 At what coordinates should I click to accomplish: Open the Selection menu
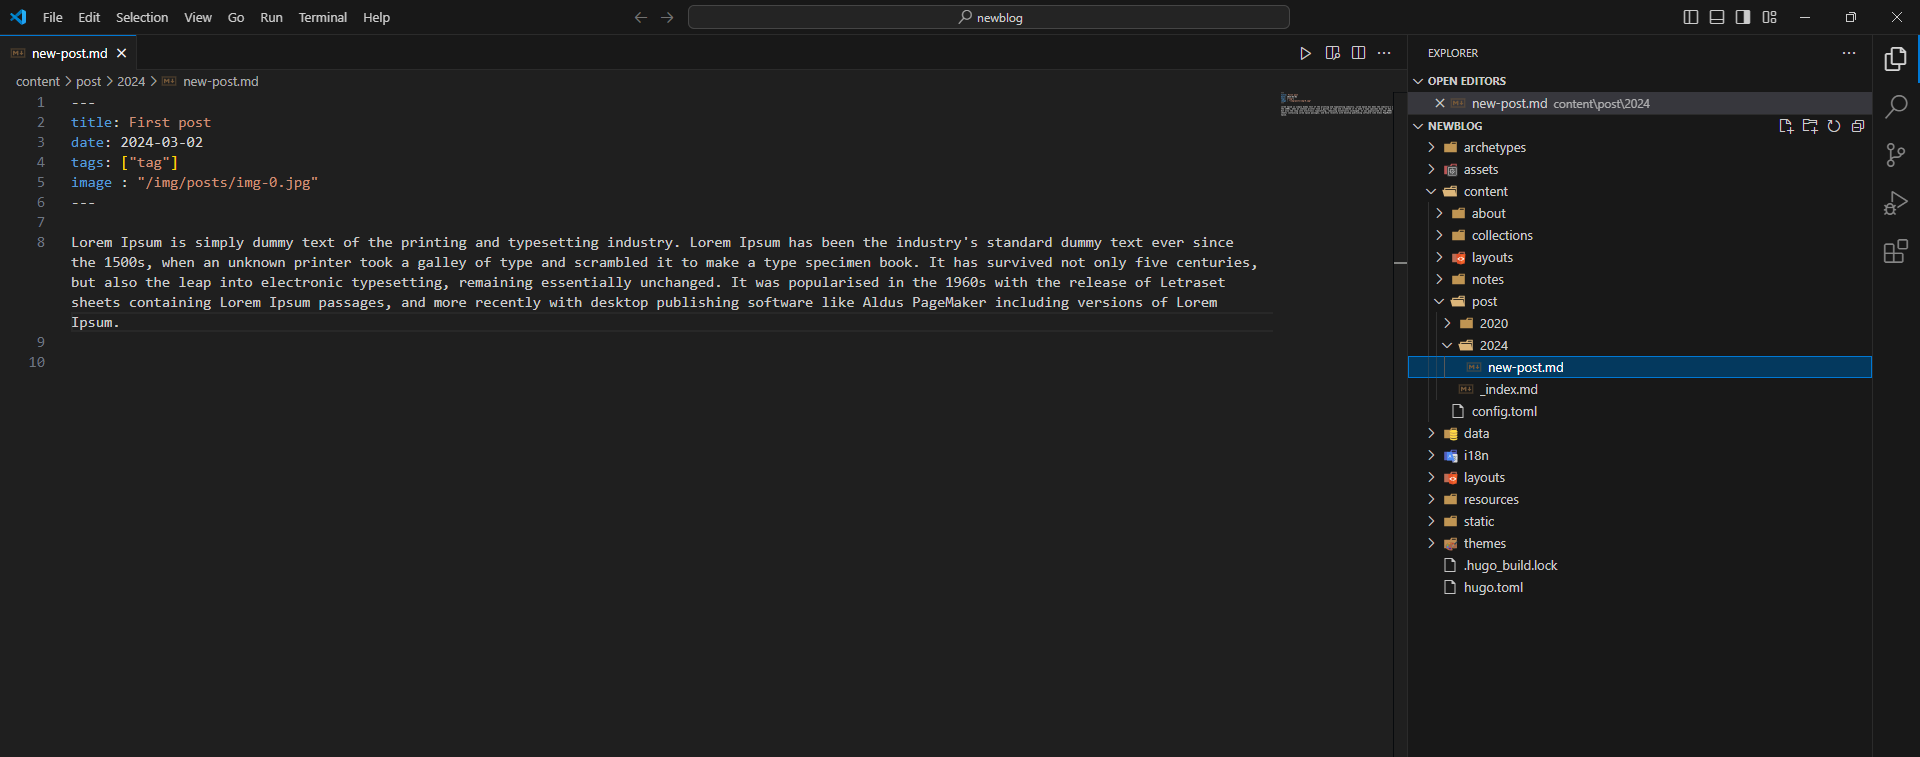[142, 17]
